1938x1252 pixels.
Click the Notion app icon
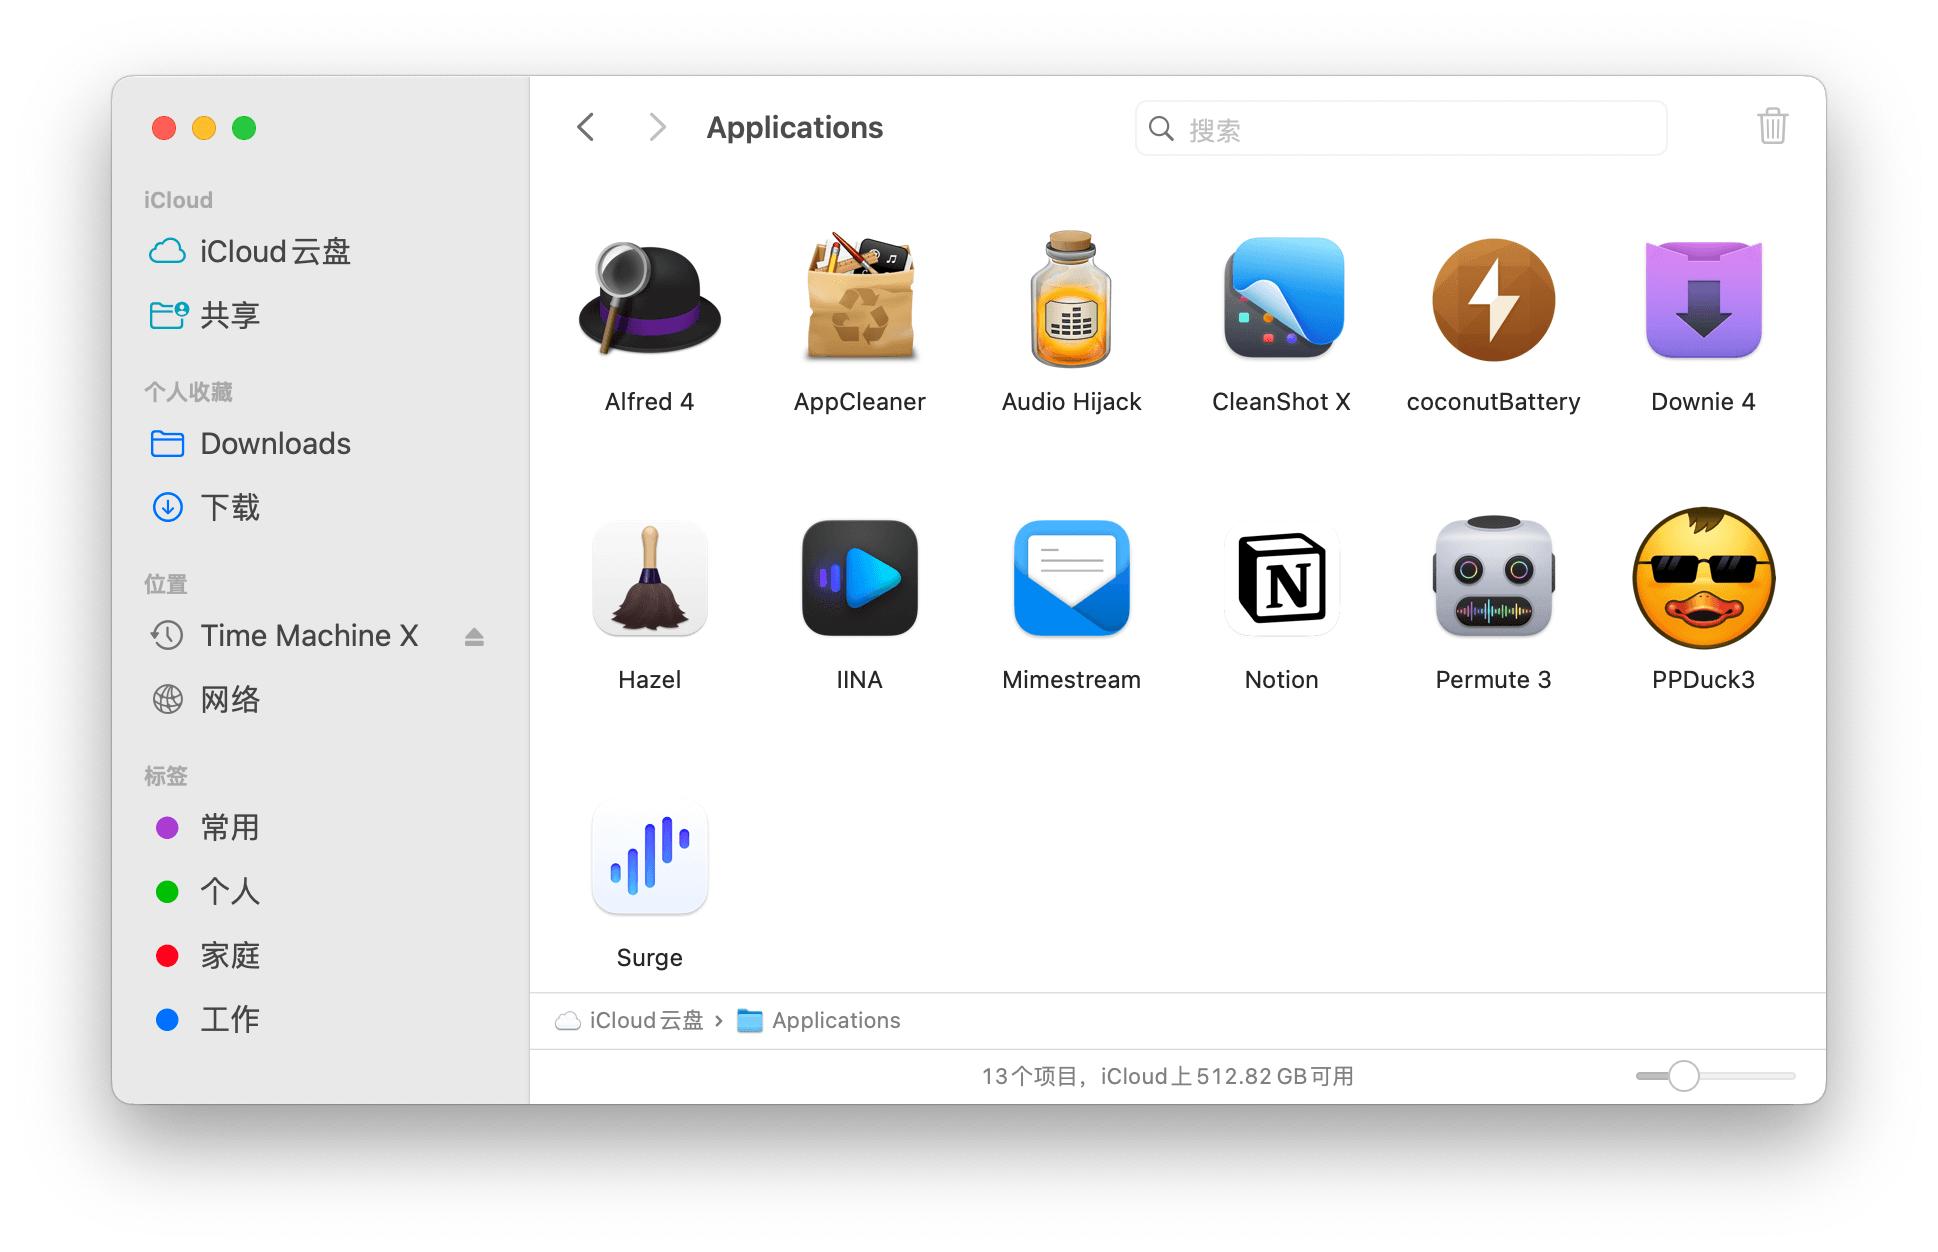(x=1282, y=578)
